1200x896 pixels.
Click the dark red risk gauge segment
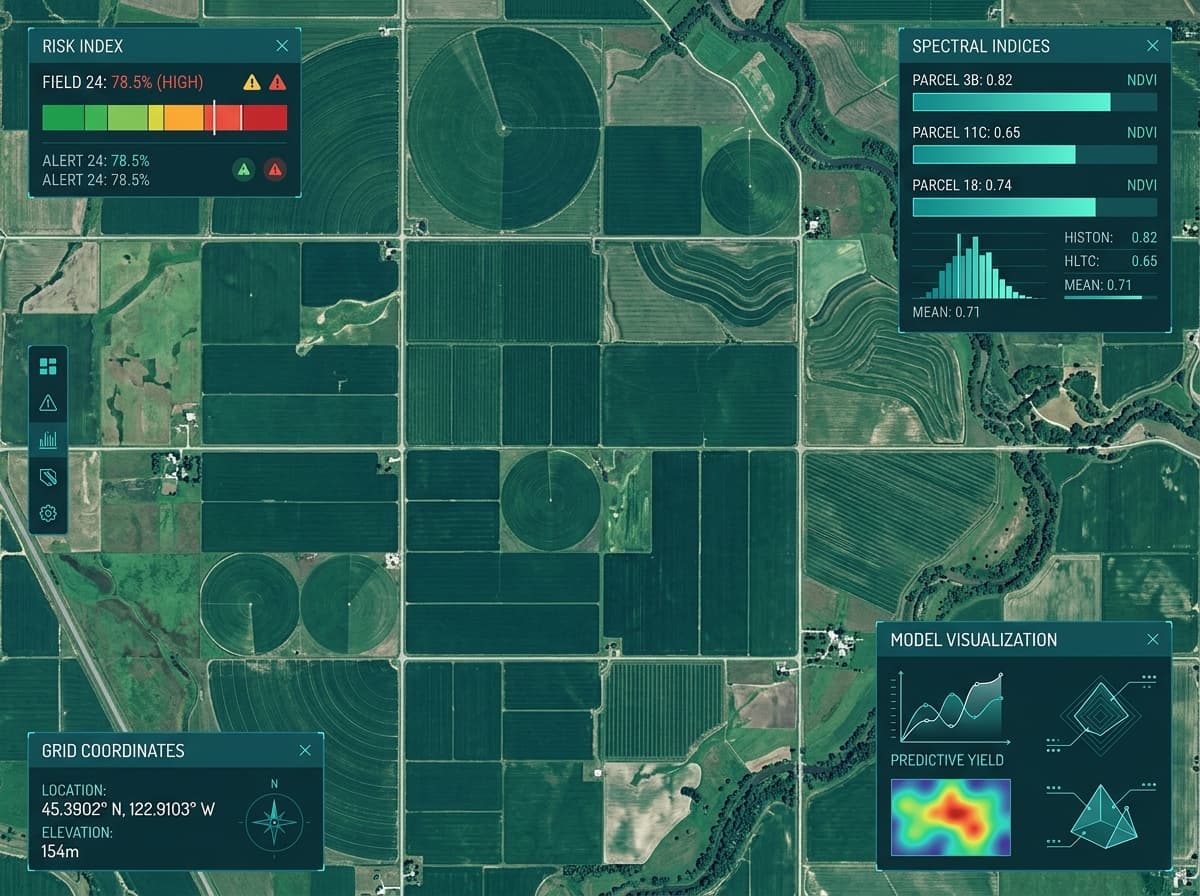(x=264, y=118)
